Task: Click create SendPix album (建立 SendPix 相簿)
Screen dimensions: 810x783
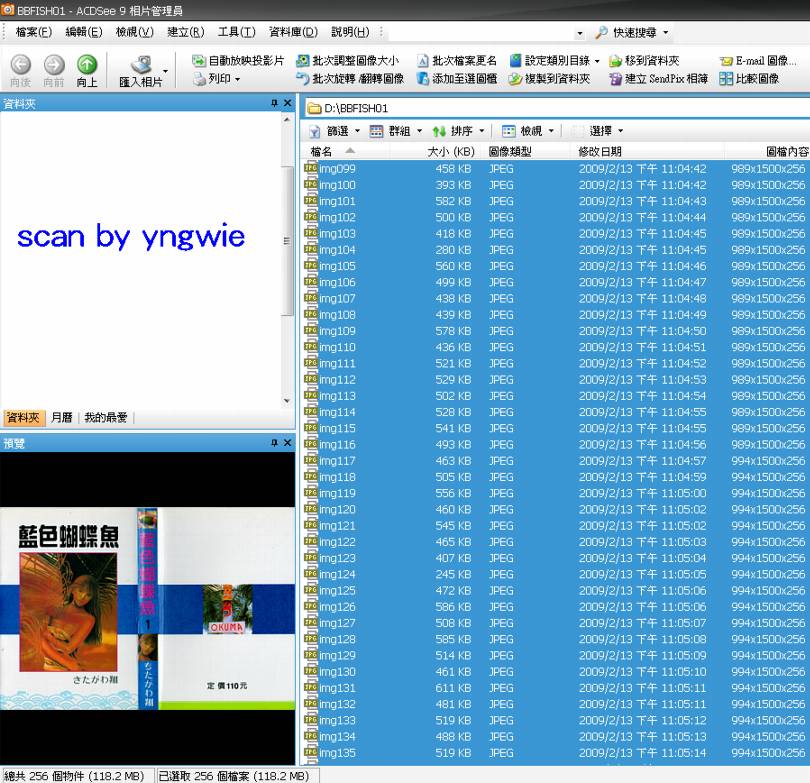Action: click(658, 79)
